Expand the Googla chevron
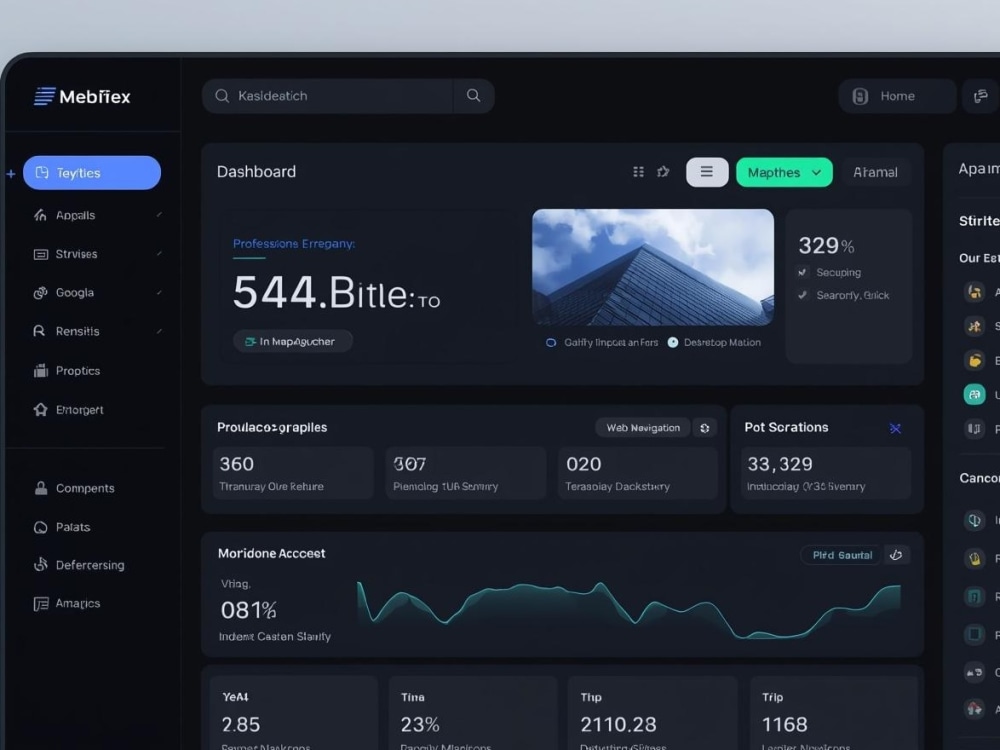The height and width of the screenshot is (750, 1000). (x=159, y=293)
